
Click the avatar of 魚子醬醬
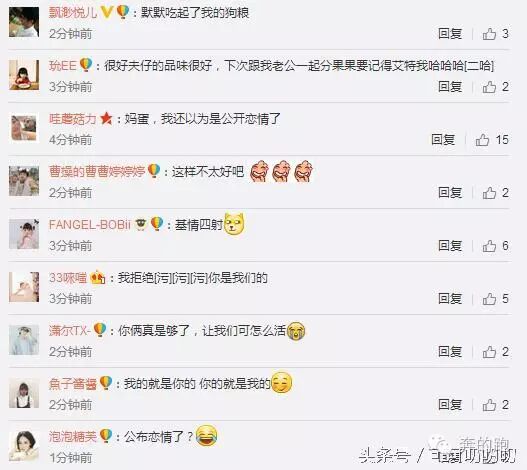[24, 393]
